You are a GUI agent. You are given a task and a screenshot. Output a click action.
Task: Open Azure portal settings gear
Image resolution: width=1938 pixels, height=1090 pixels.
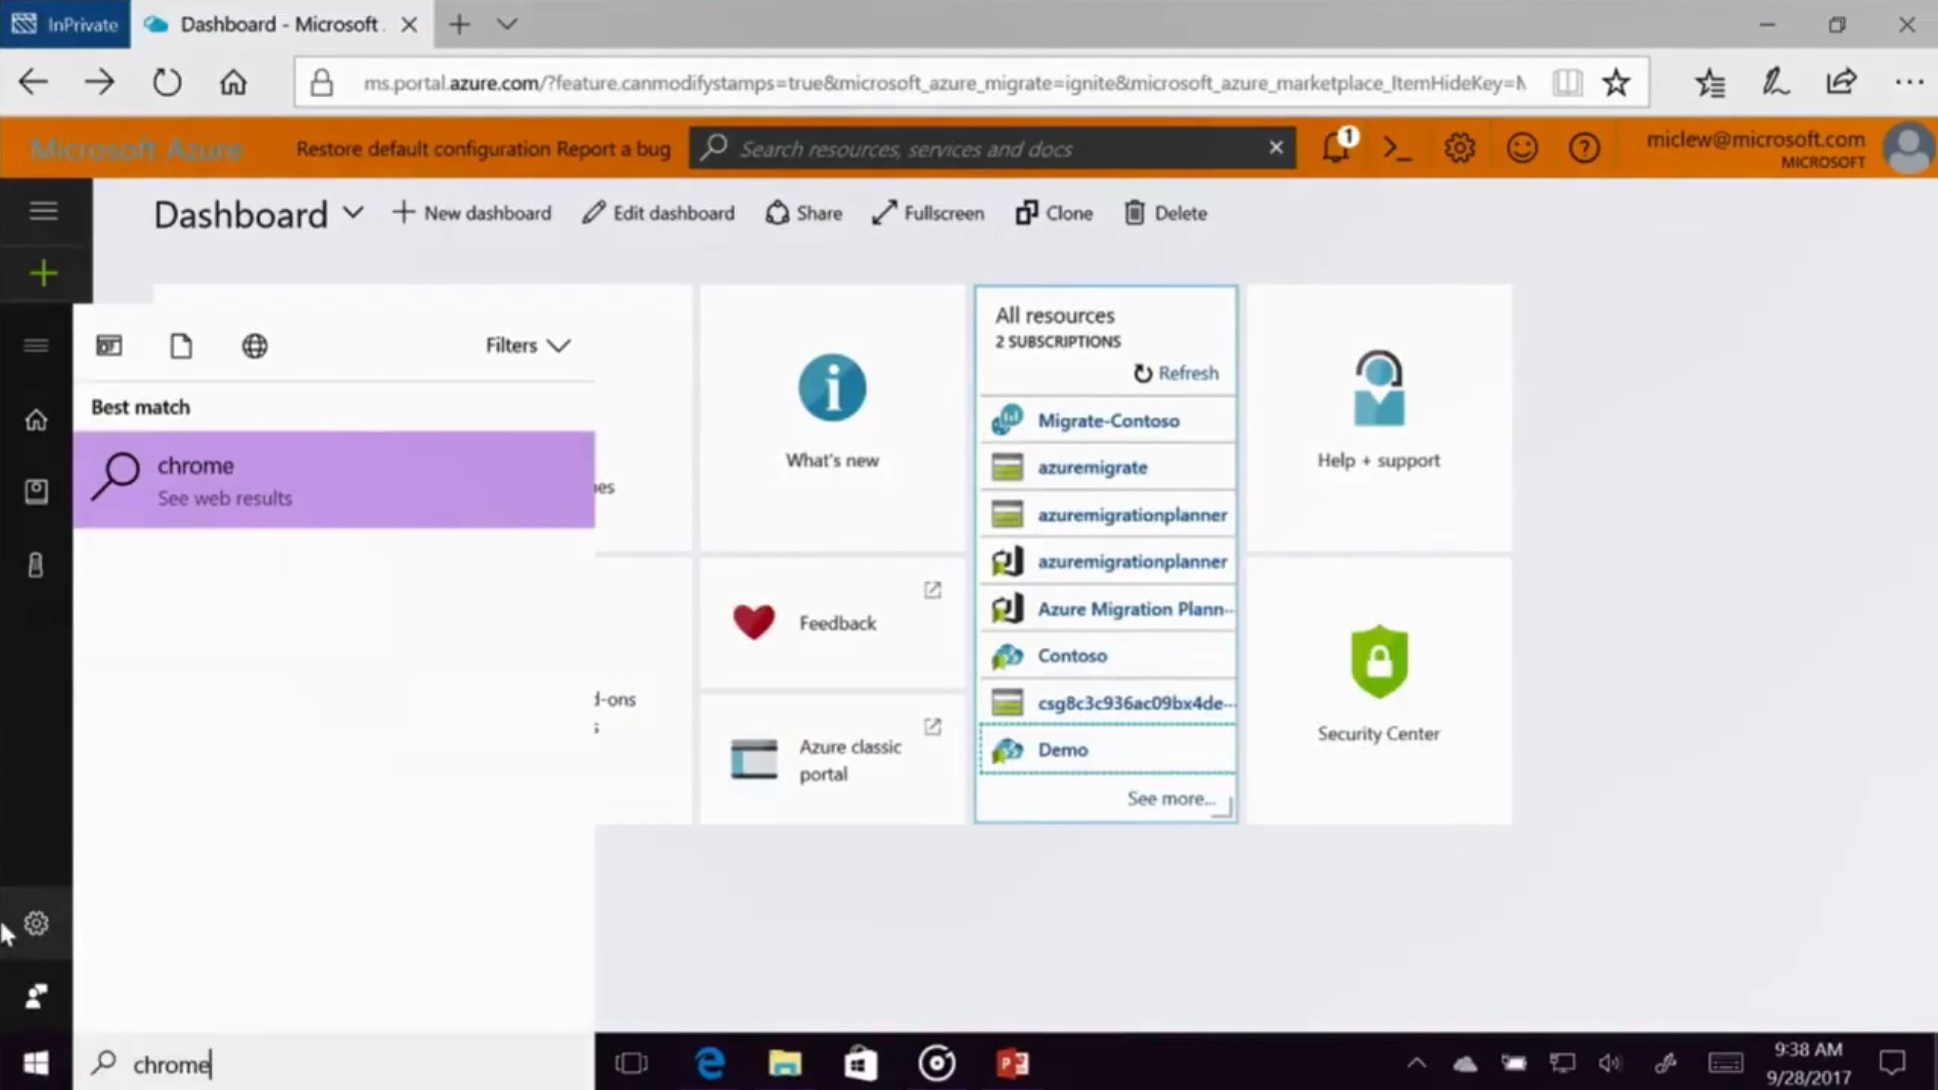click(x=1459, y=148)
